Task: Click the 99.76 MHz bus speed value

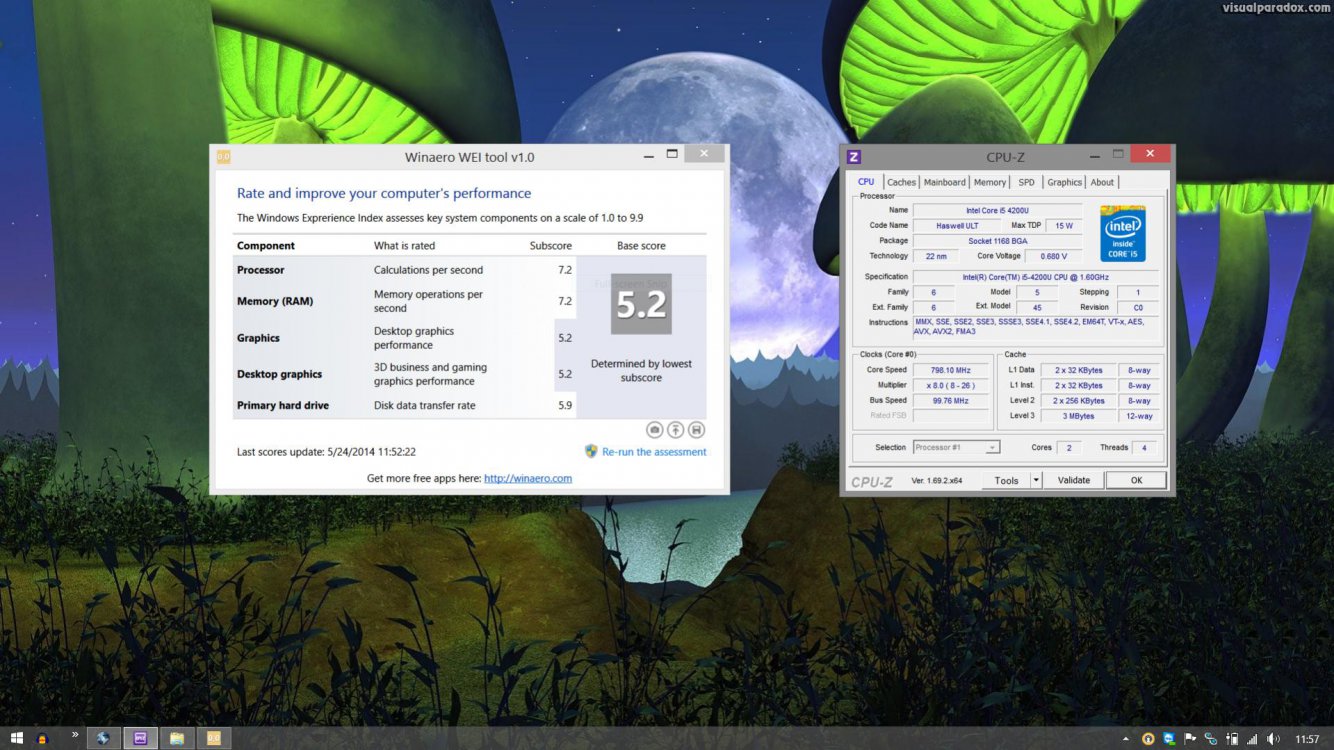Action: click(950, 401)
